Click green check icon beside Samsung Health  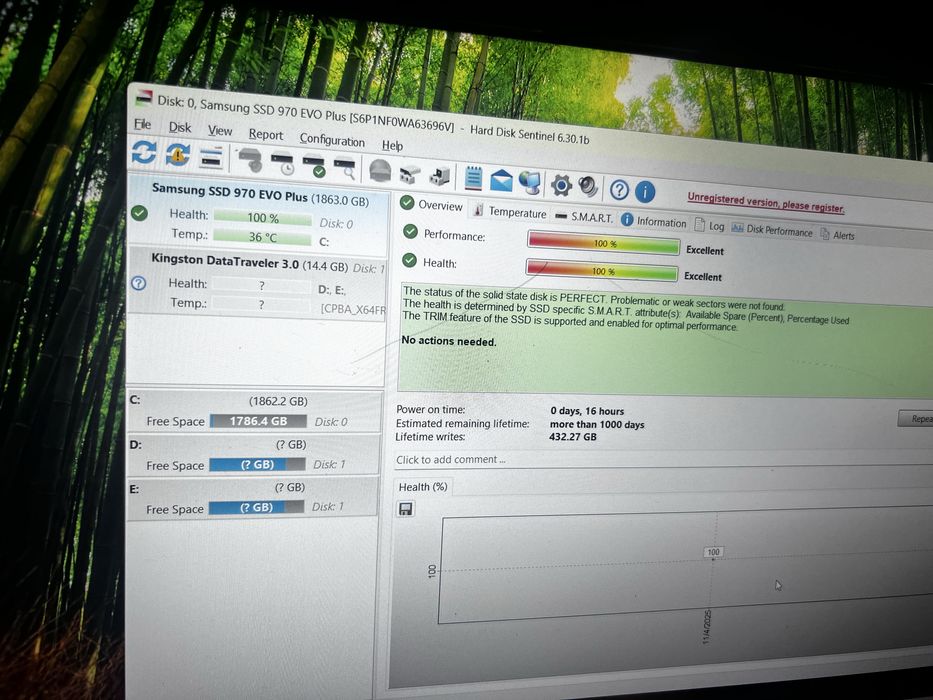coord(139,212)
